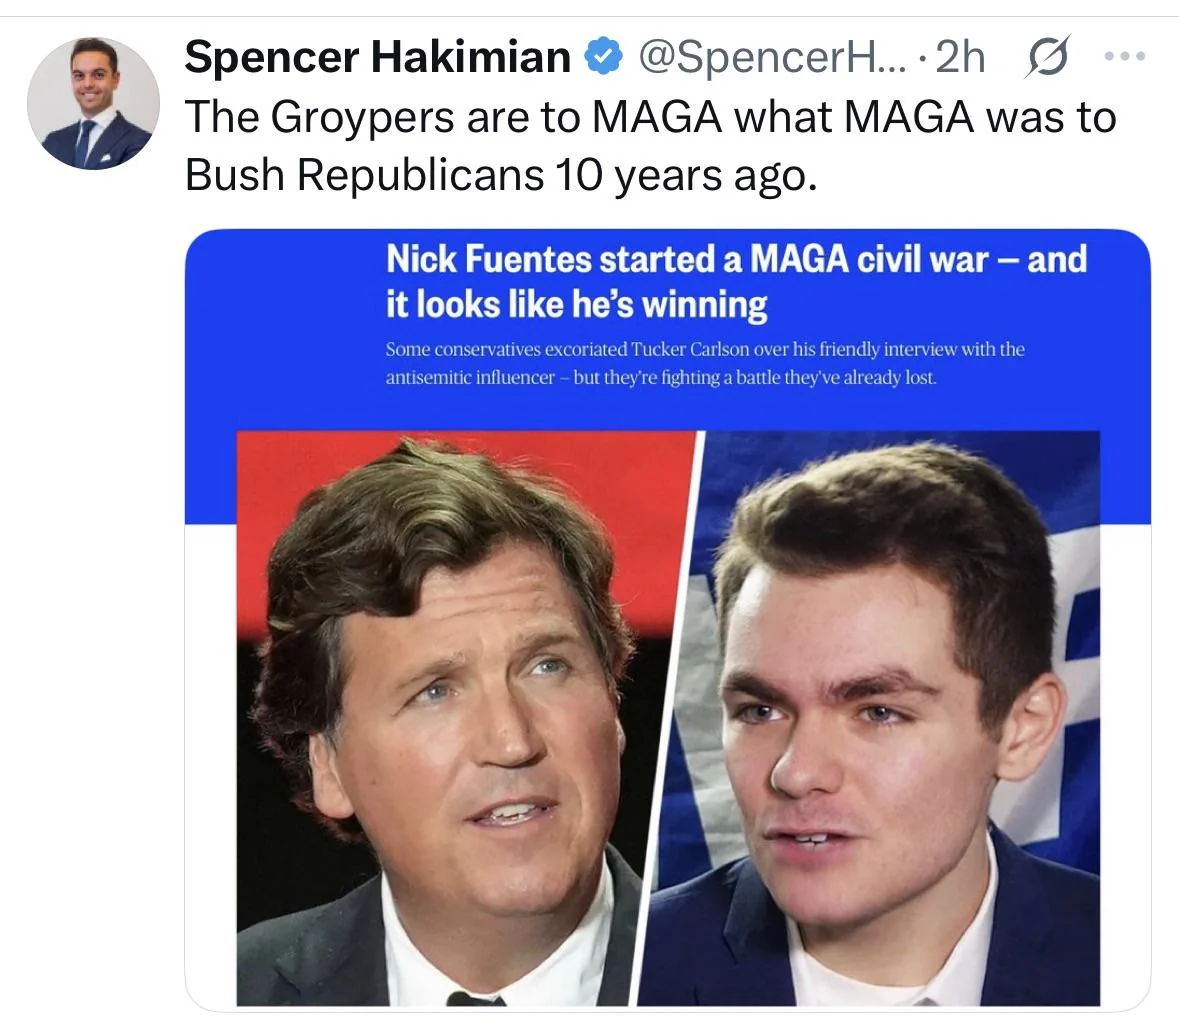Open Spencer Hakimian's profile avatar
Image resolution: width=1179 pixels, height=1023 pixels.
tap(92, 104)
